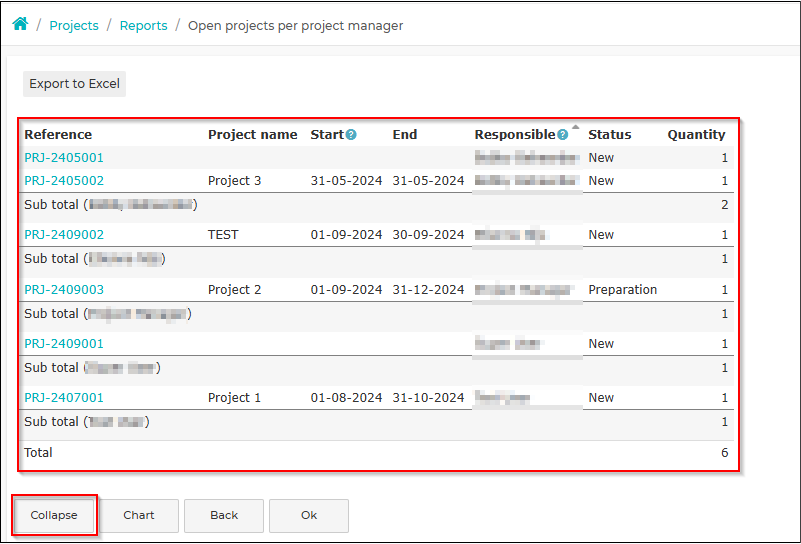Sort by the Reference column header
Viewport: 801px width, 544px height.
(x=58, y=135)
